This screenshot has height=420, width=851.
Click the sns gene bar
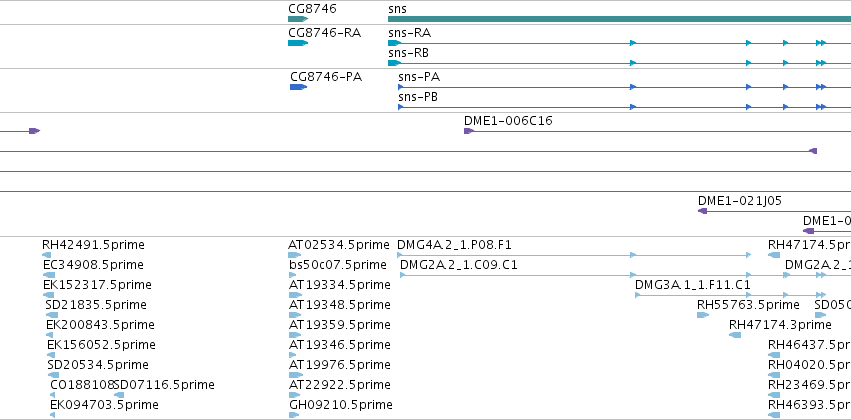pos(619,19)
